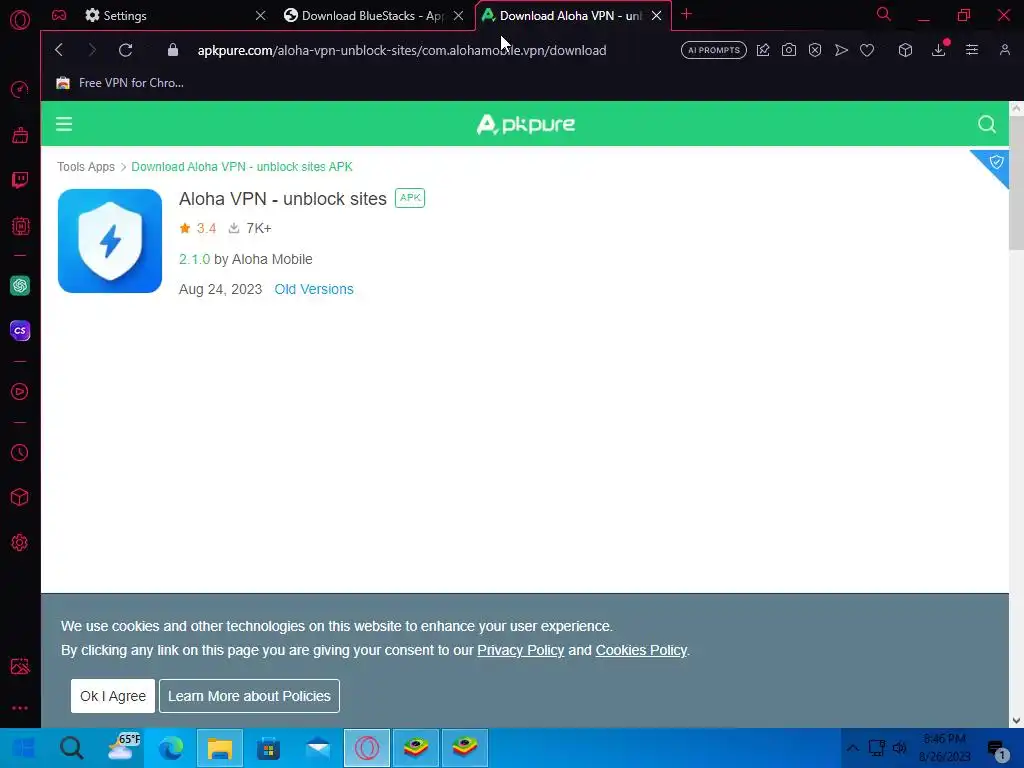
Task: Open Microsoft Store from taskbar
Action: coord(268,748)
